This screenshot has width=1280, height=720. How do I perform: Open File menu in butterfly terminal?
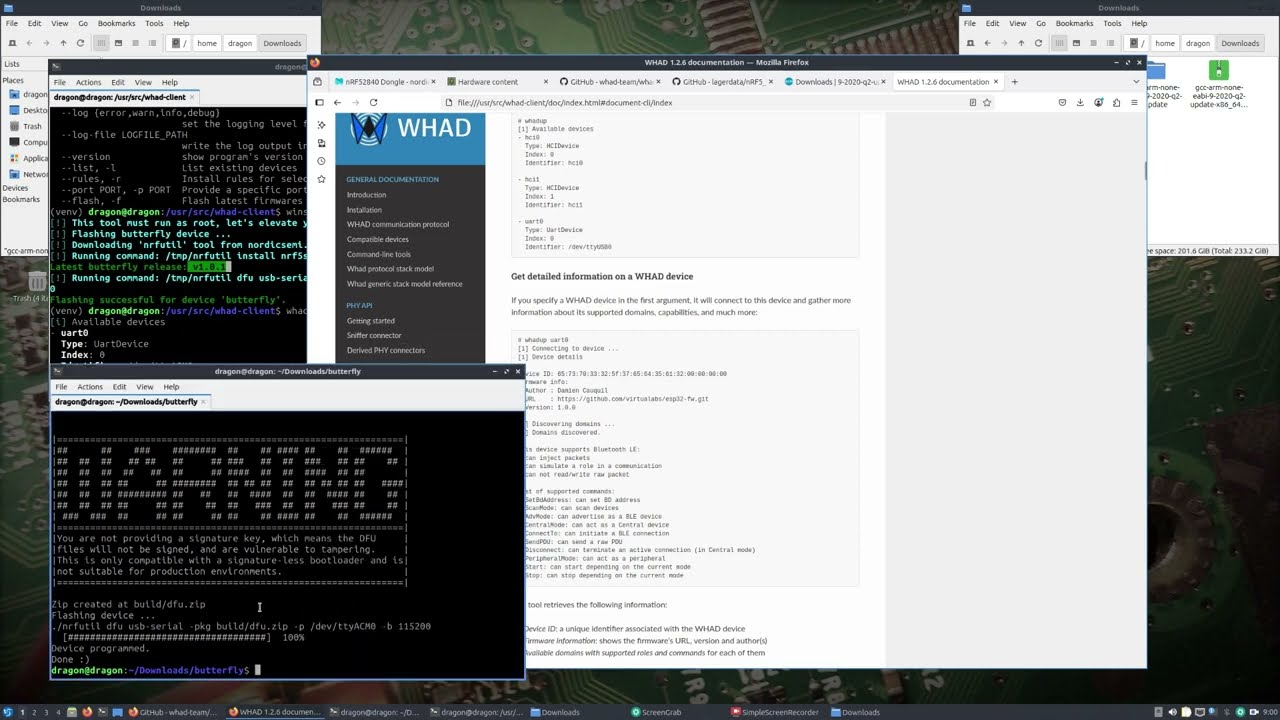[x=61, y=387]
